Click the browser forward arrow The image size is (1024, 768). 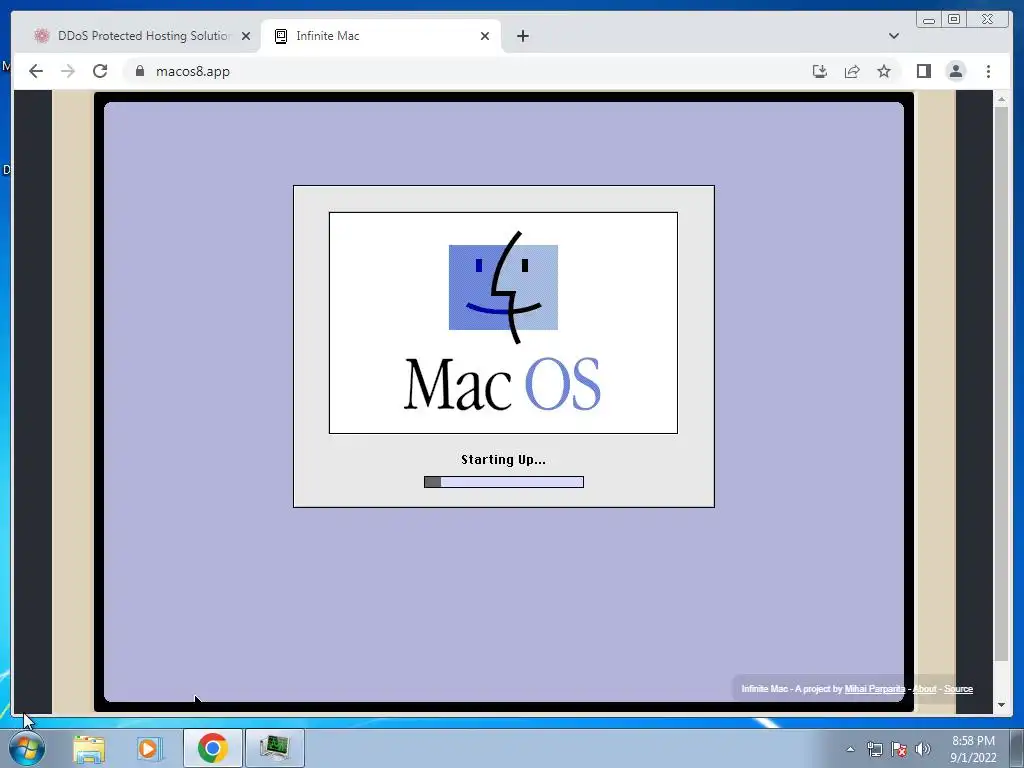coord(68,71)
